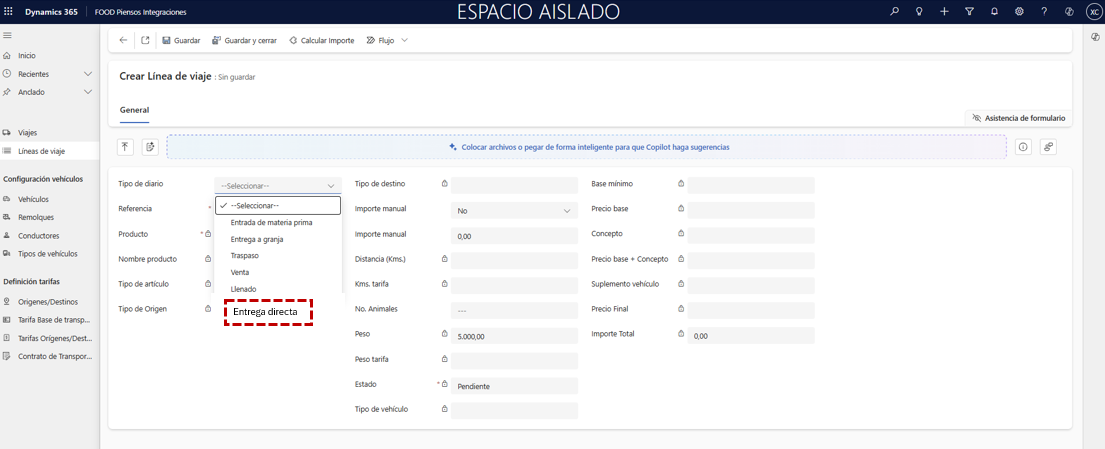Select Entrega directa option
This screenshot has width=1105, height=449.
pyautogui.click(x=266, y=312)
